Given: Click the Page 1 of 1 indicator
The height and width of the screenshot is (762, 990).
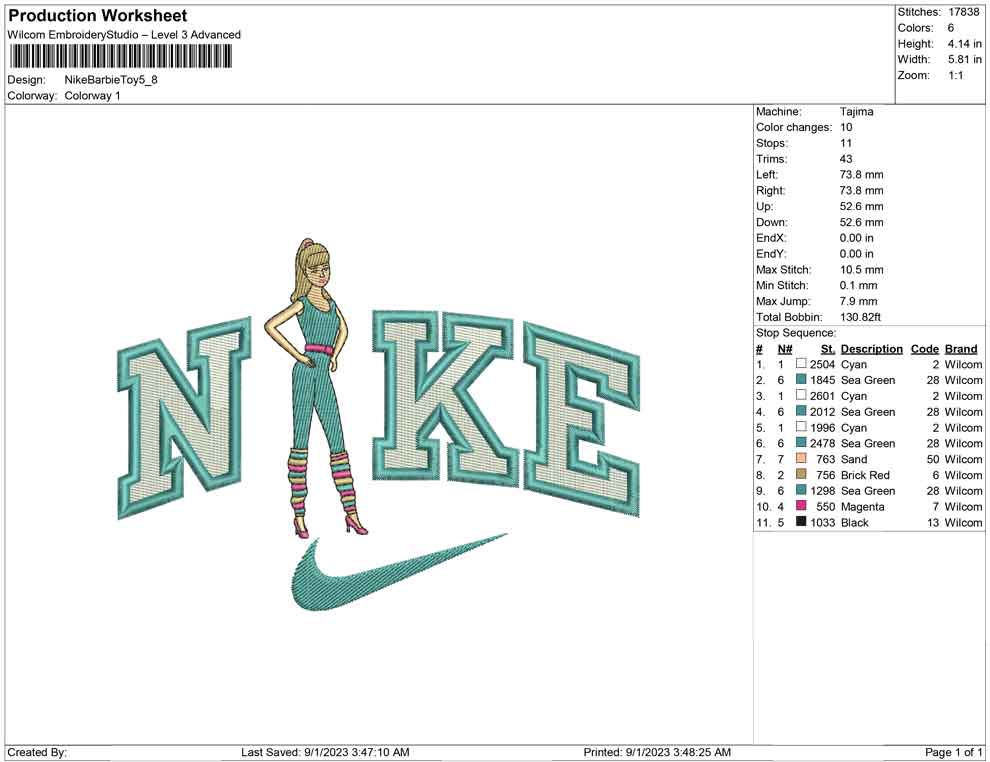Looking at the screenshot, I should [x=953, y=753].
